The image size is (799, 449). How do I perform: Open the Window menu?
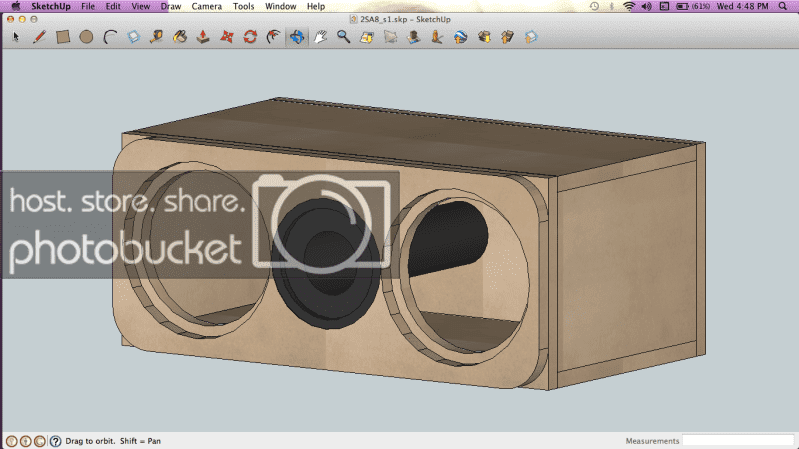click(x=280, y=6)
